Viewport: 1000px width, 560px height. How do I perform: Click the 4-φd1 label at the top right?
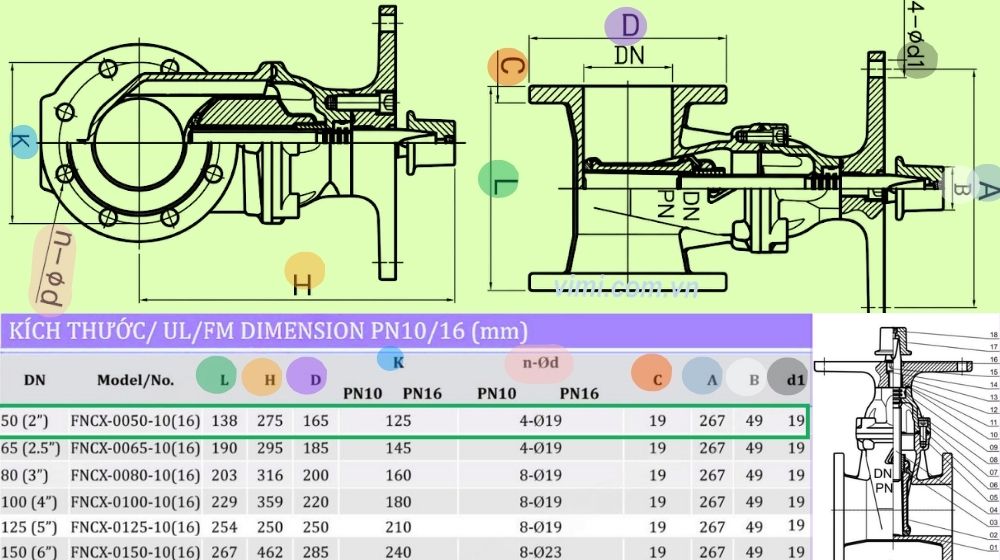click(x=917, y=40)
